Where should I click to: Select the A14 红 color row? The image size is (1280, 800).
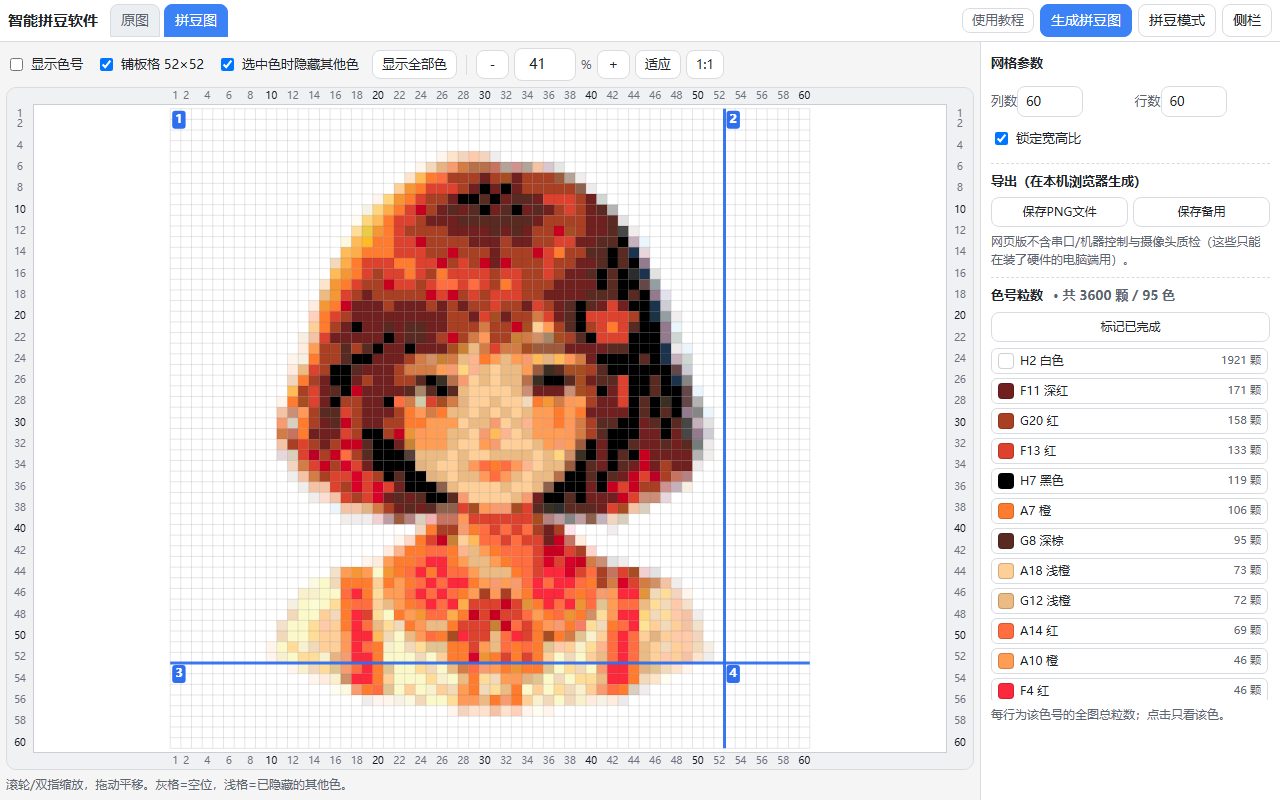1130,630
